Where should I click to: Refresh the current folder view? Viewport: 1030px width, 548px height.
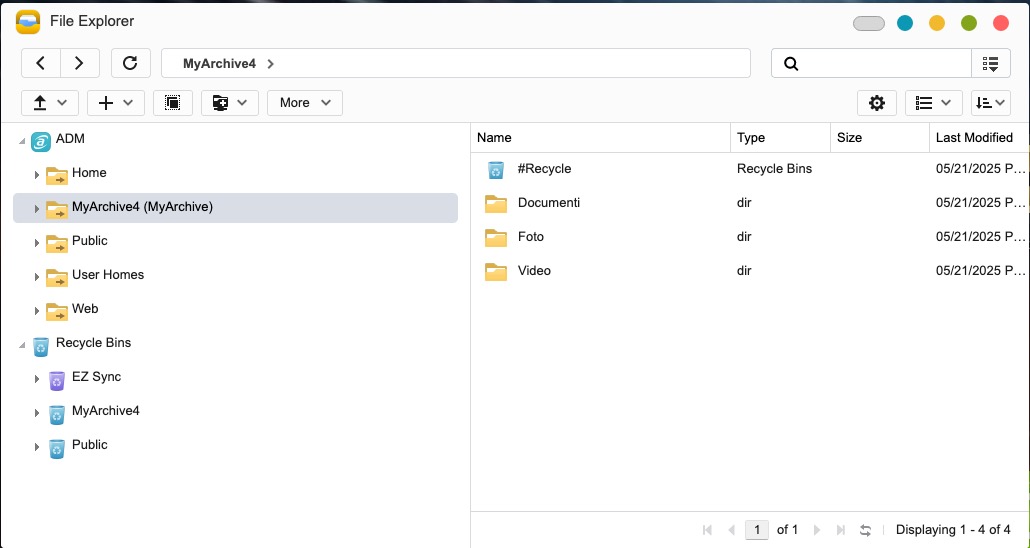point(130,63)
